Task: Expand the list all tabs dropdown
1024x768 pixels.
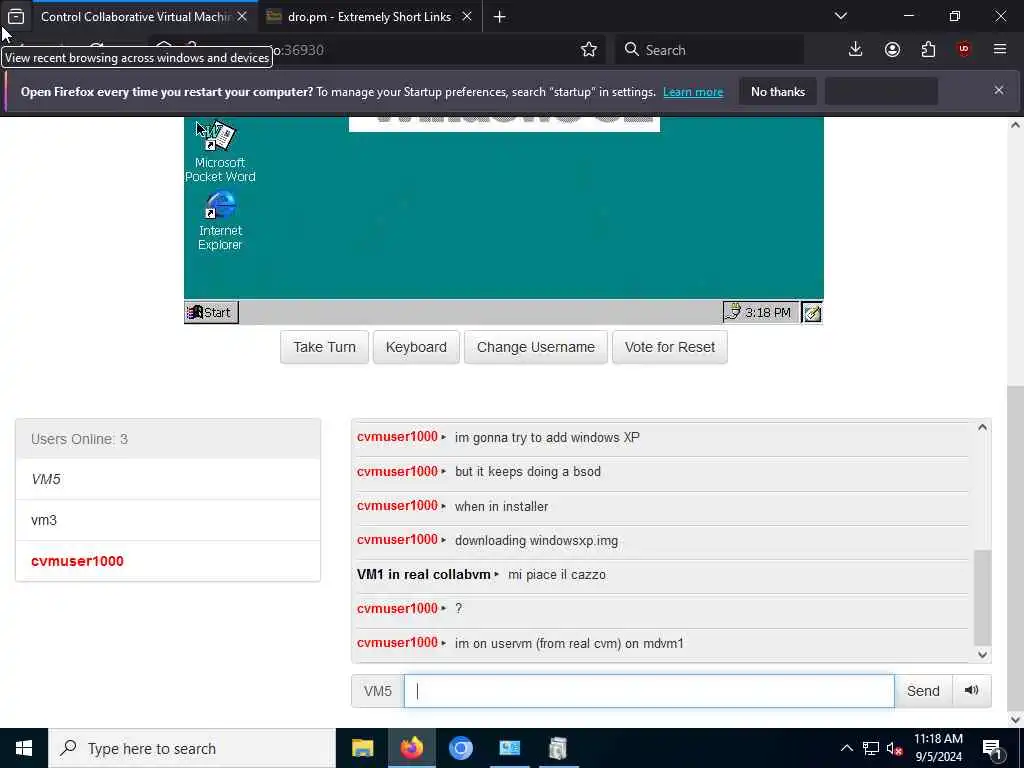Action: click(840, 16)
